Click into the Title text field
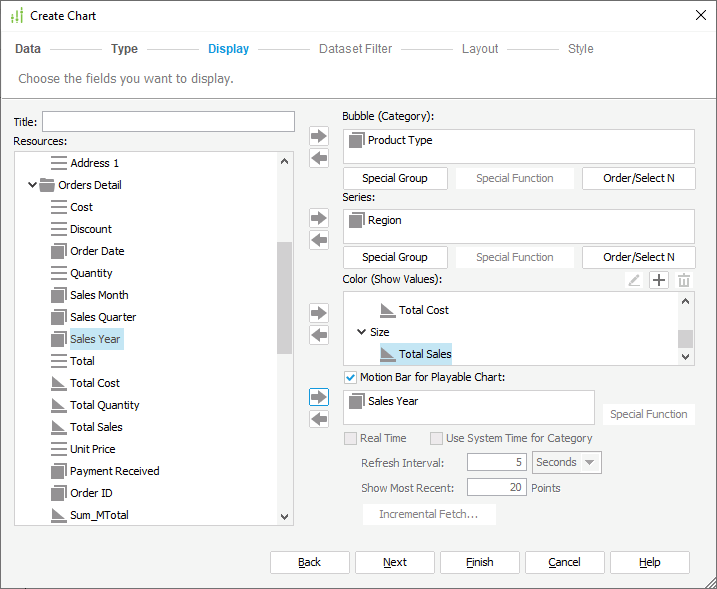The image size is (717, 589). point(168,121)
